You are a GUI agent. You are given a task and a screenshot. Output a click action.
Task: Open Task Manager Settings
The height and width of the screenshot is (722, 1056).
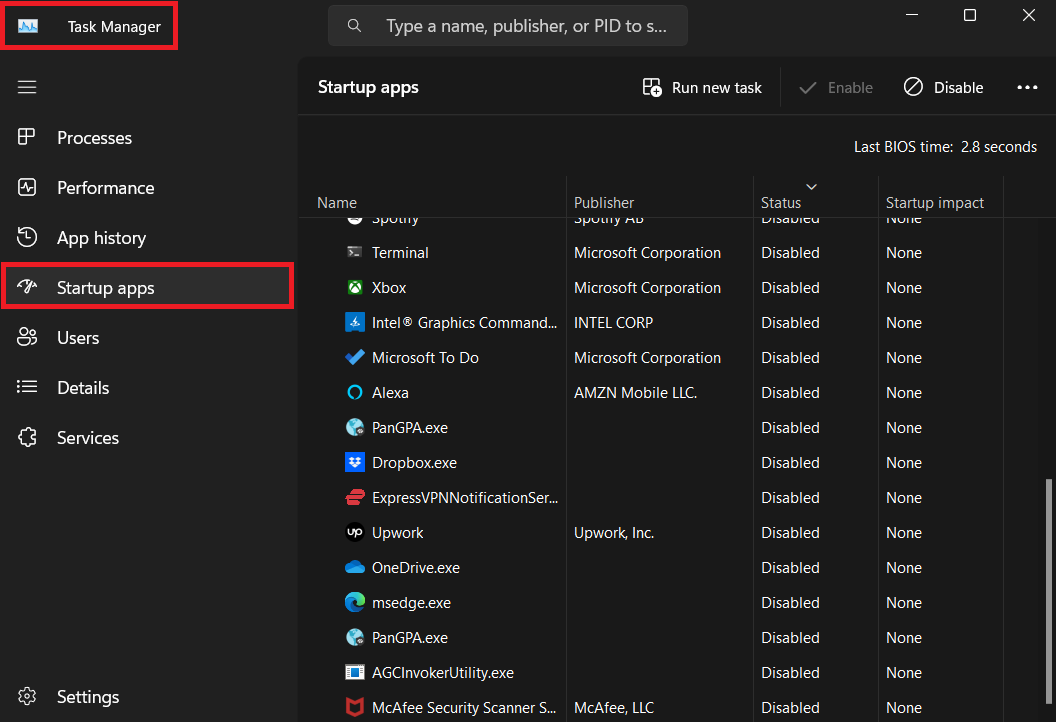[x=147, y=696]
